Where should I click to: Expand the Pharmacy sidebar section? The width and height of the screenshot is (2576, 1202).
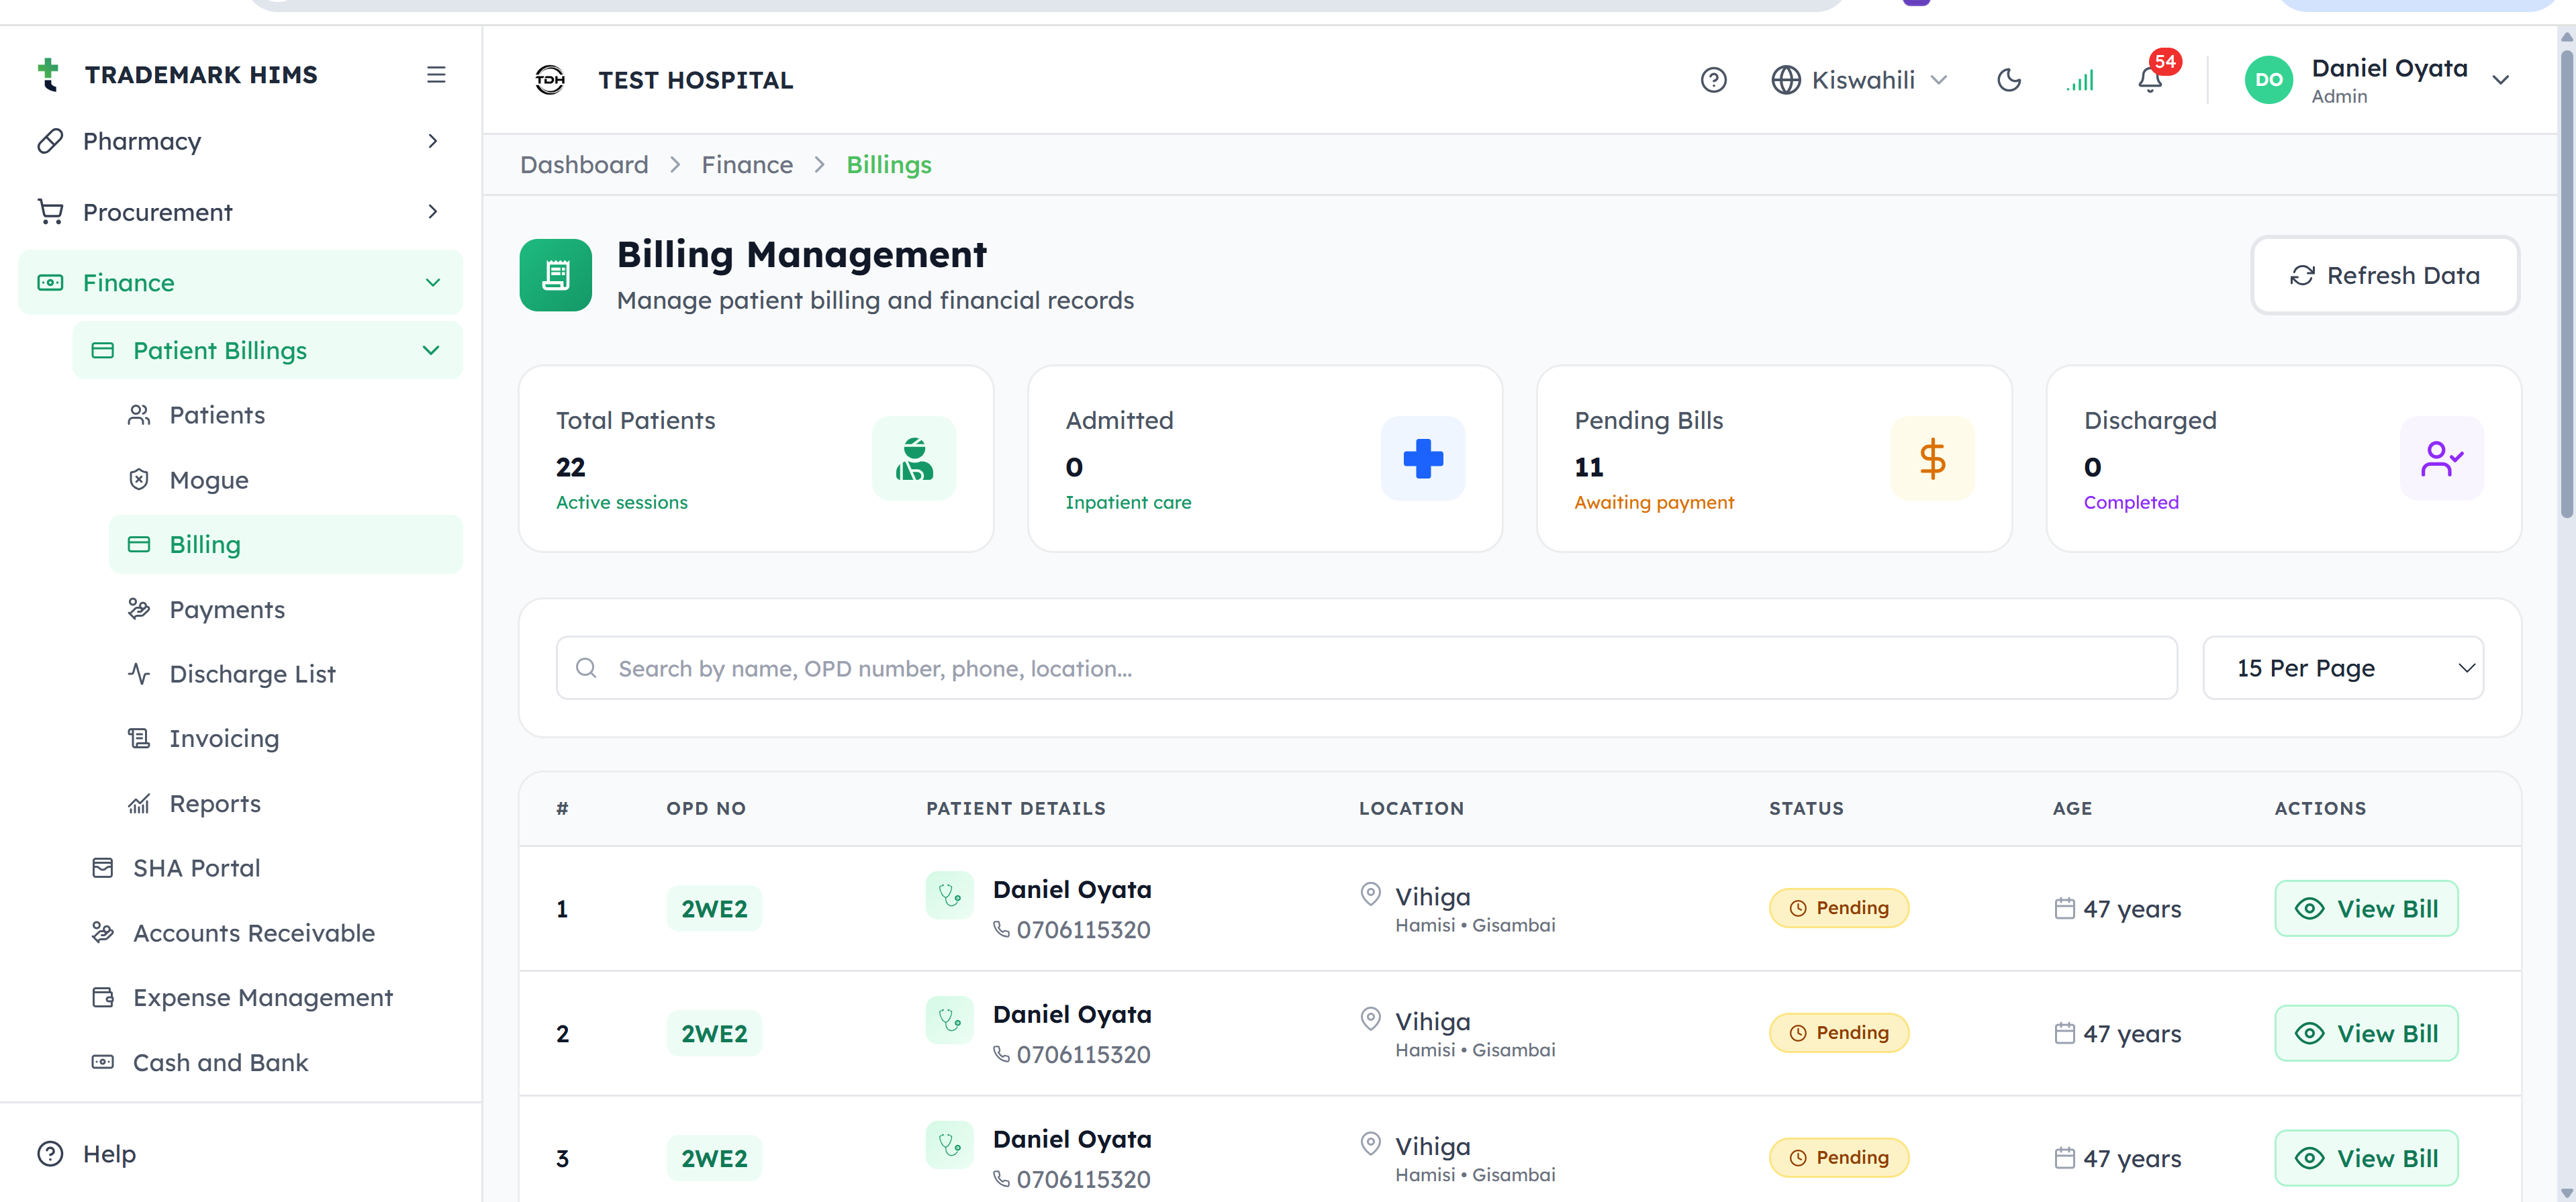pos(240,141)
